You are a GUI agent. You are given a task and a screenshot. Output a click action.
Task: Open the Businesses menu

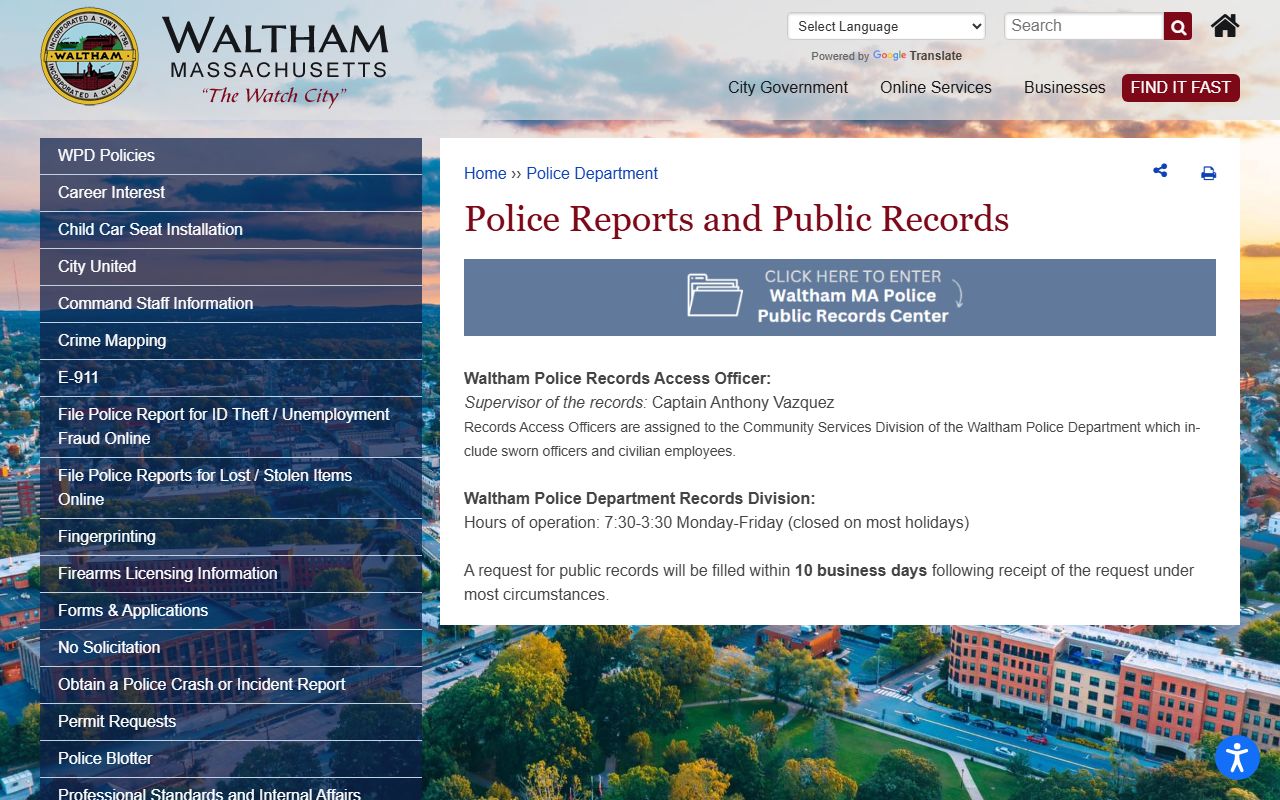1065,87
